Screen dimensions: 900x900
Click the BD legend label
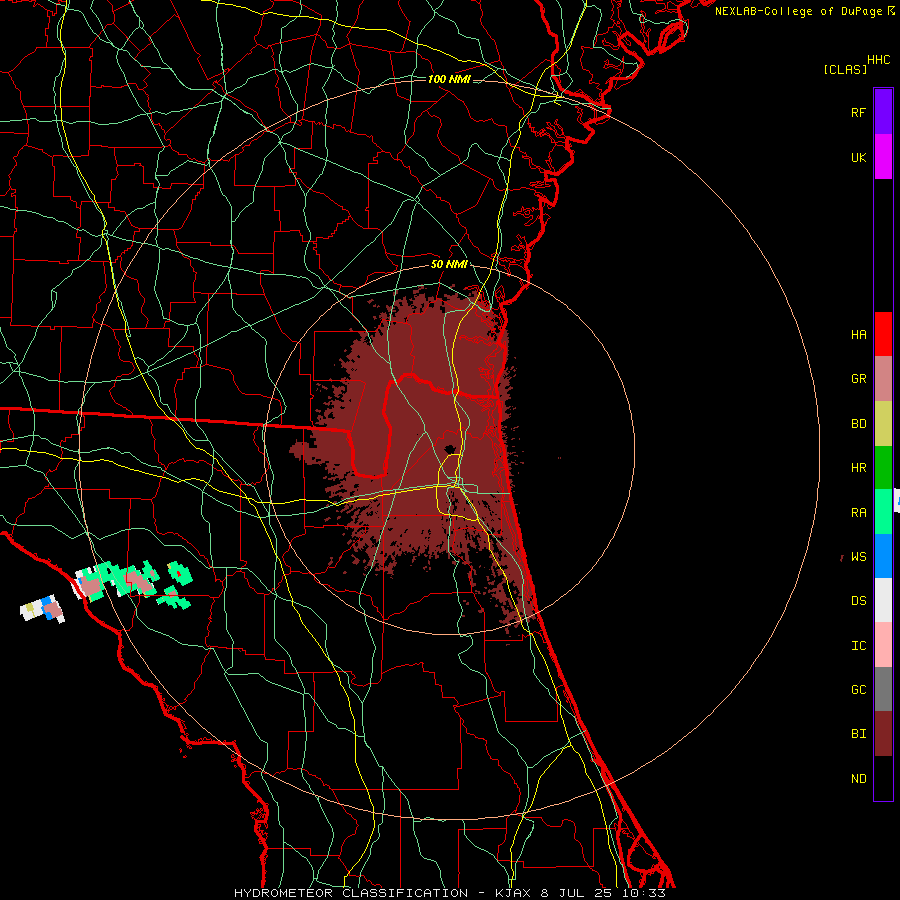(x=858, y=424)
